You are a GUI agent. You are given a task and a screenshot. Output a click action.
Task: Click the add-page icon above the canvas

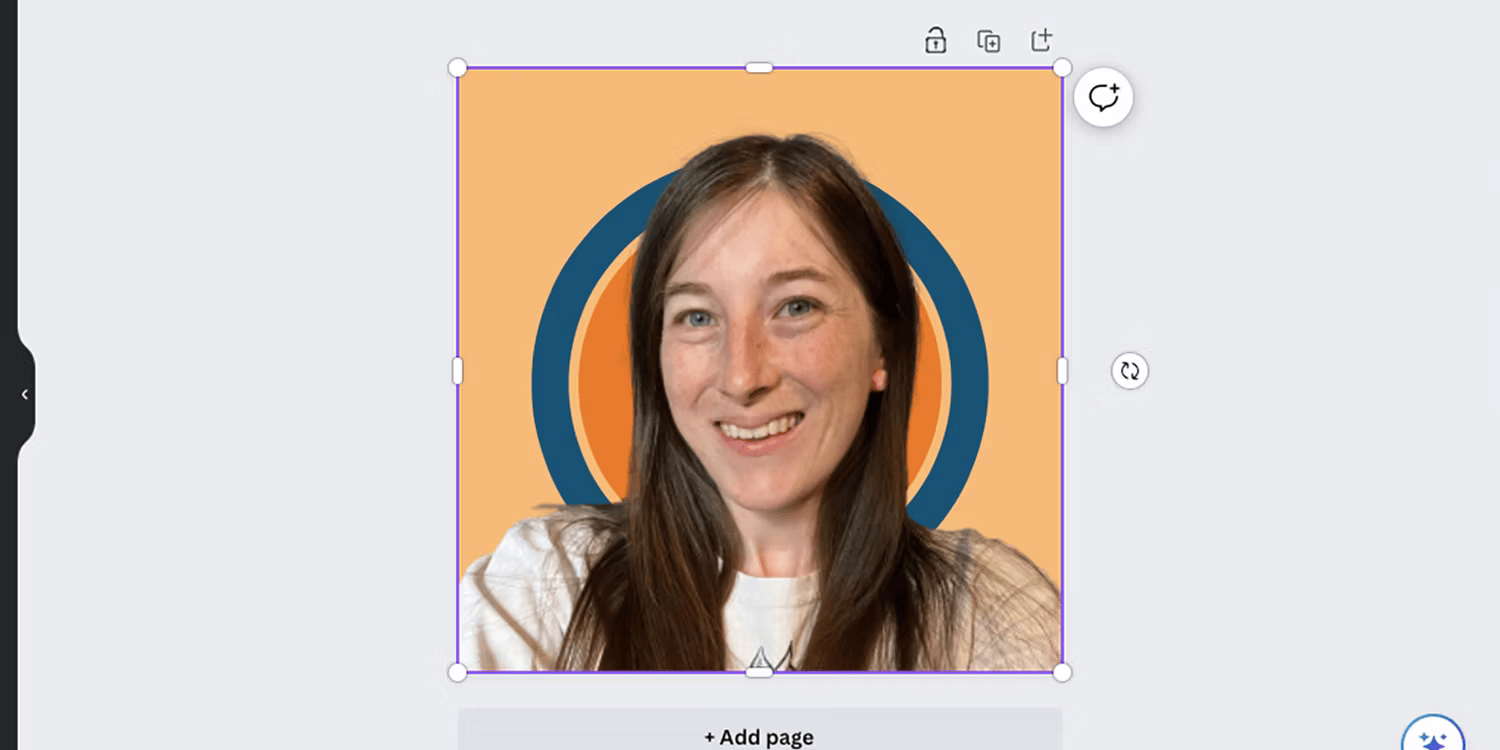point(1041,40)
